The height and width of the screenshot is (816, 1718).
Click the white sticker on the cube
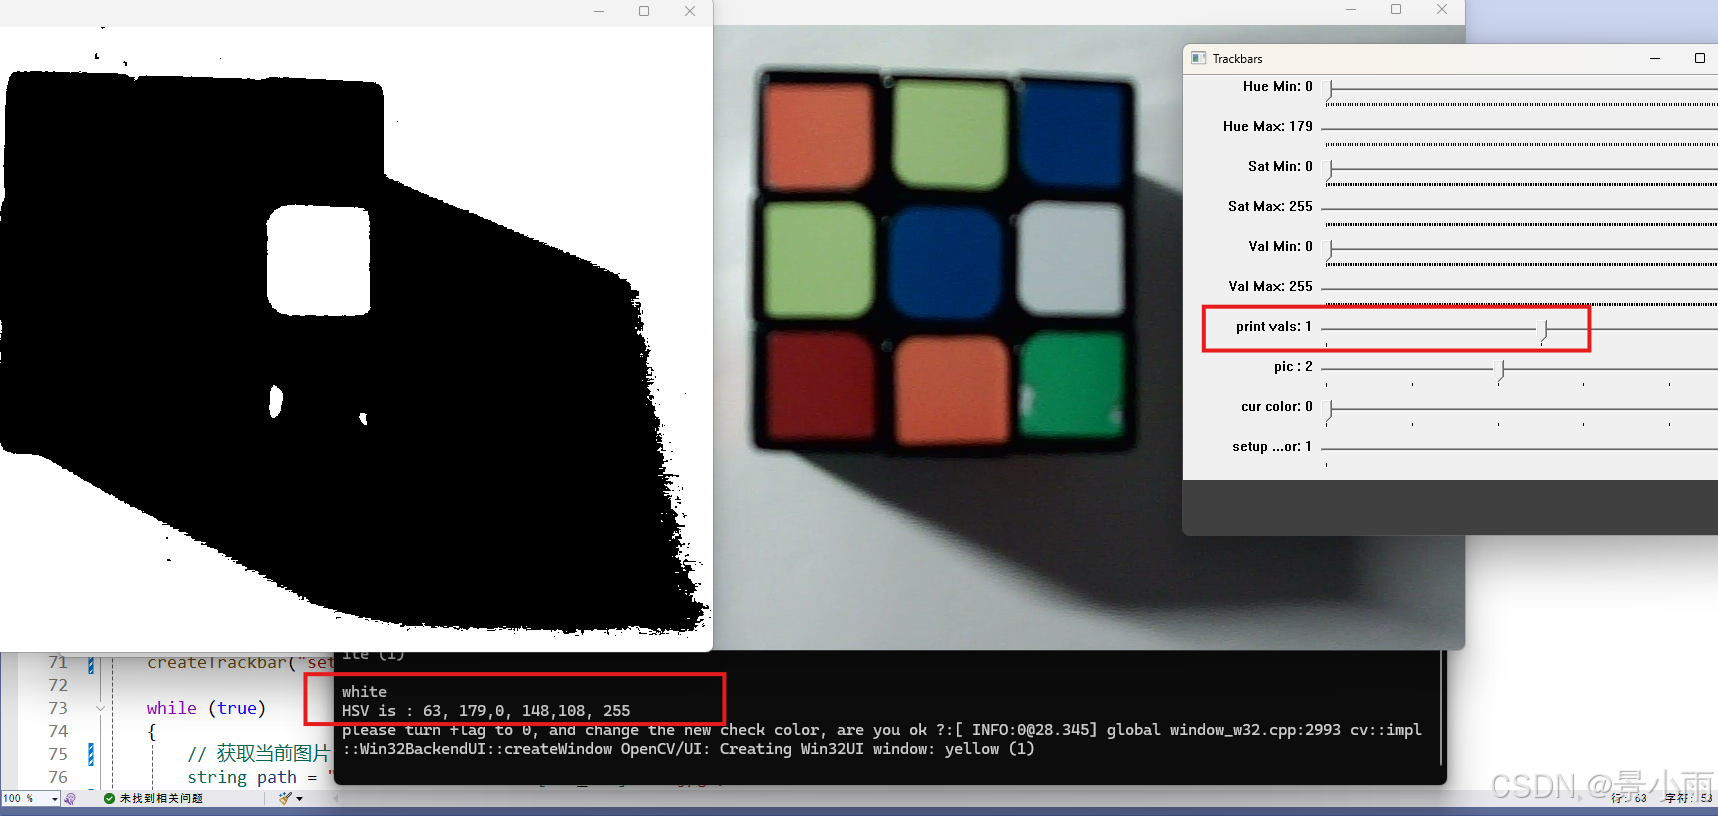point(1070,258)
